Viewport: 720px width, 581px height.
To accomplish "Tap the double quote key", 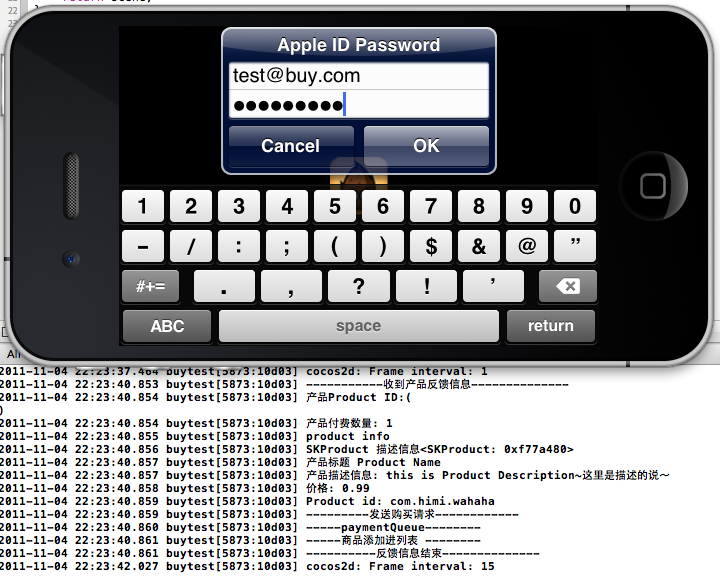I will [575, 247].
